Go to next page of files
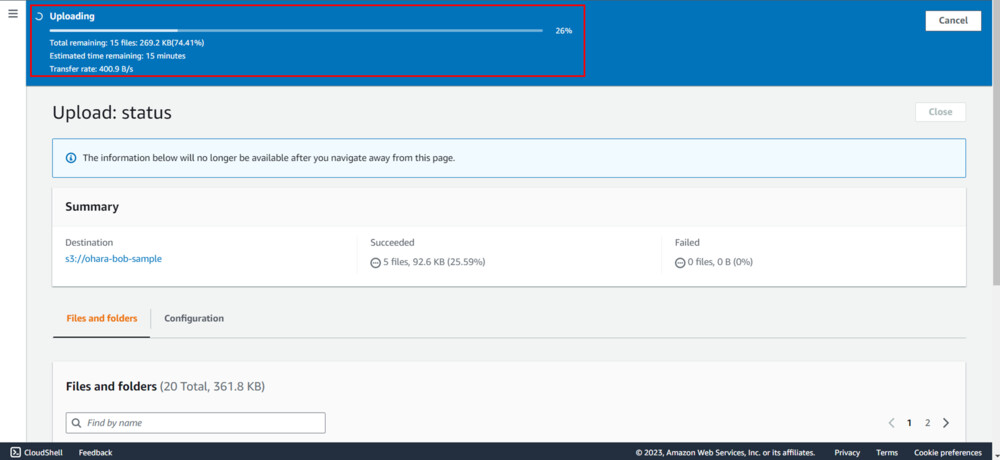The width and height of the screenshot is (1000, 460). 946,423
